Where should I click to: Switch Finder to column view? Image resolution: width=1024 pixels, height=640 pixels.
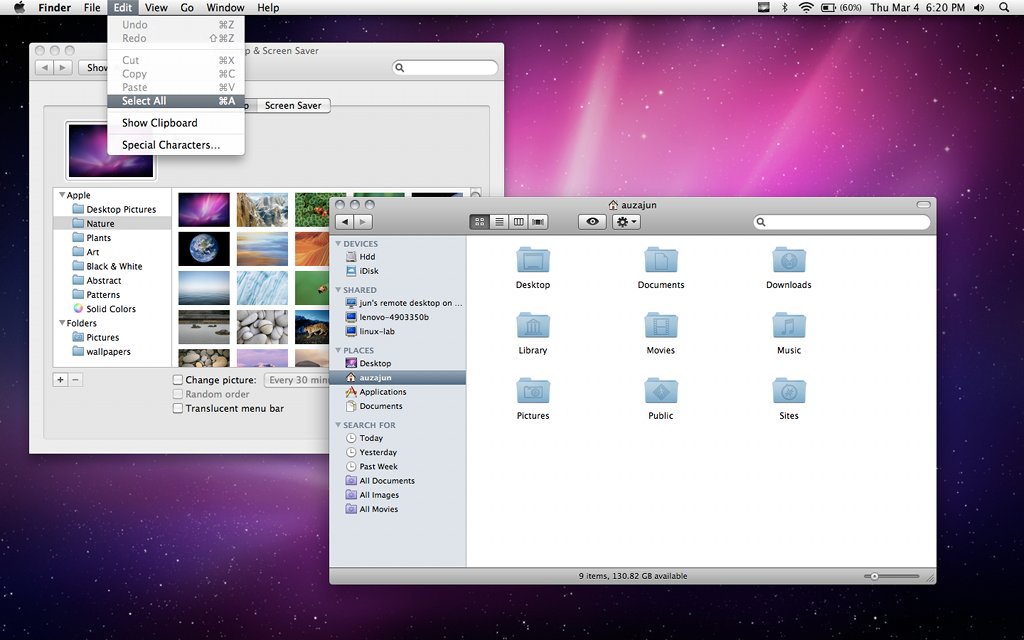point(519,222)
